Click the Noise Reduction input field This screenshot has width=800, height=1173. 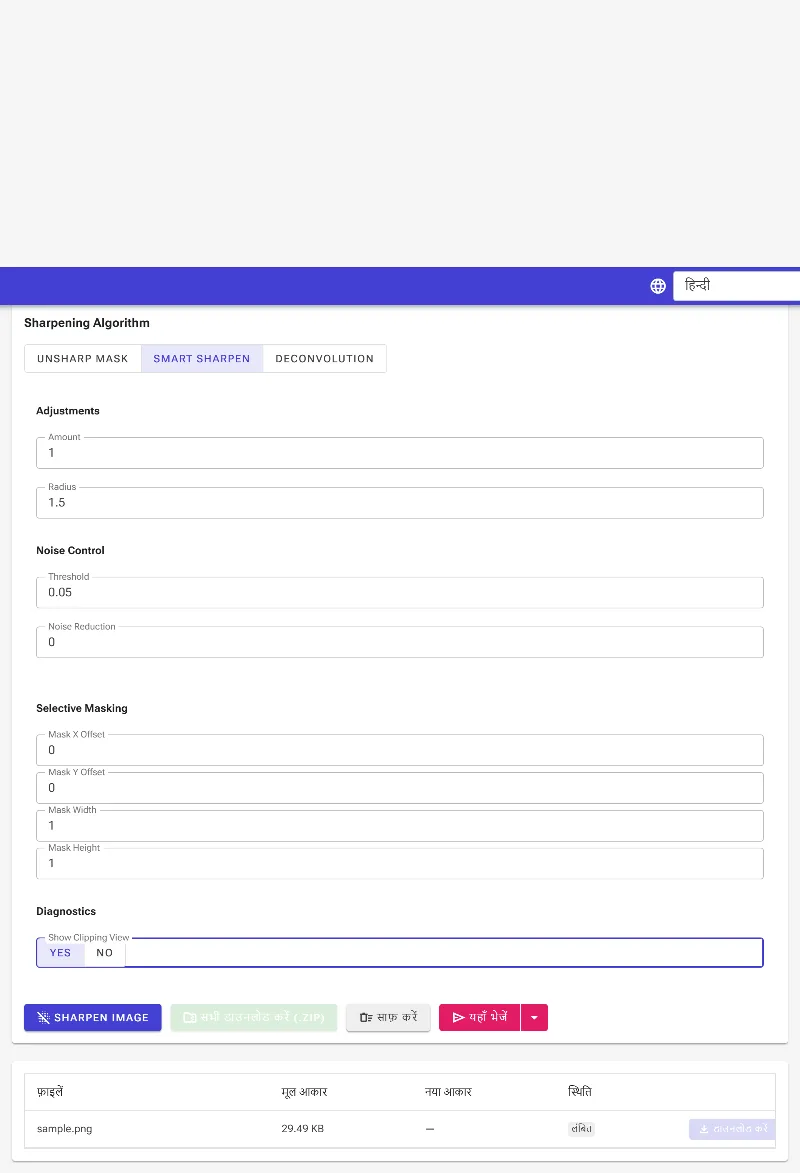pos(400,642)
